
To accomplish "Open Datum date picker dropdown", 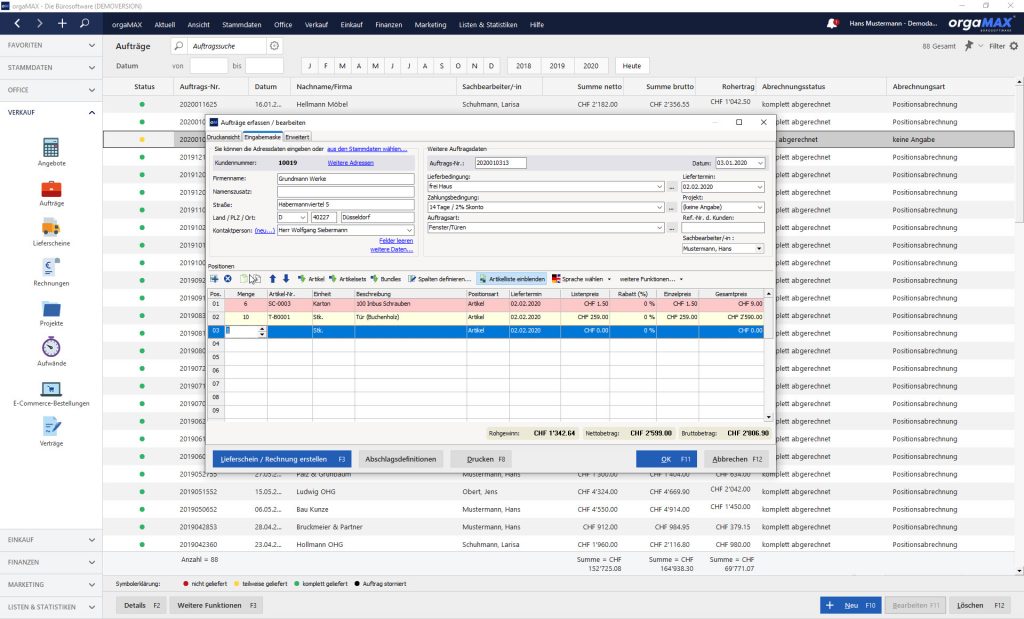I will click(x=760, y=163).
